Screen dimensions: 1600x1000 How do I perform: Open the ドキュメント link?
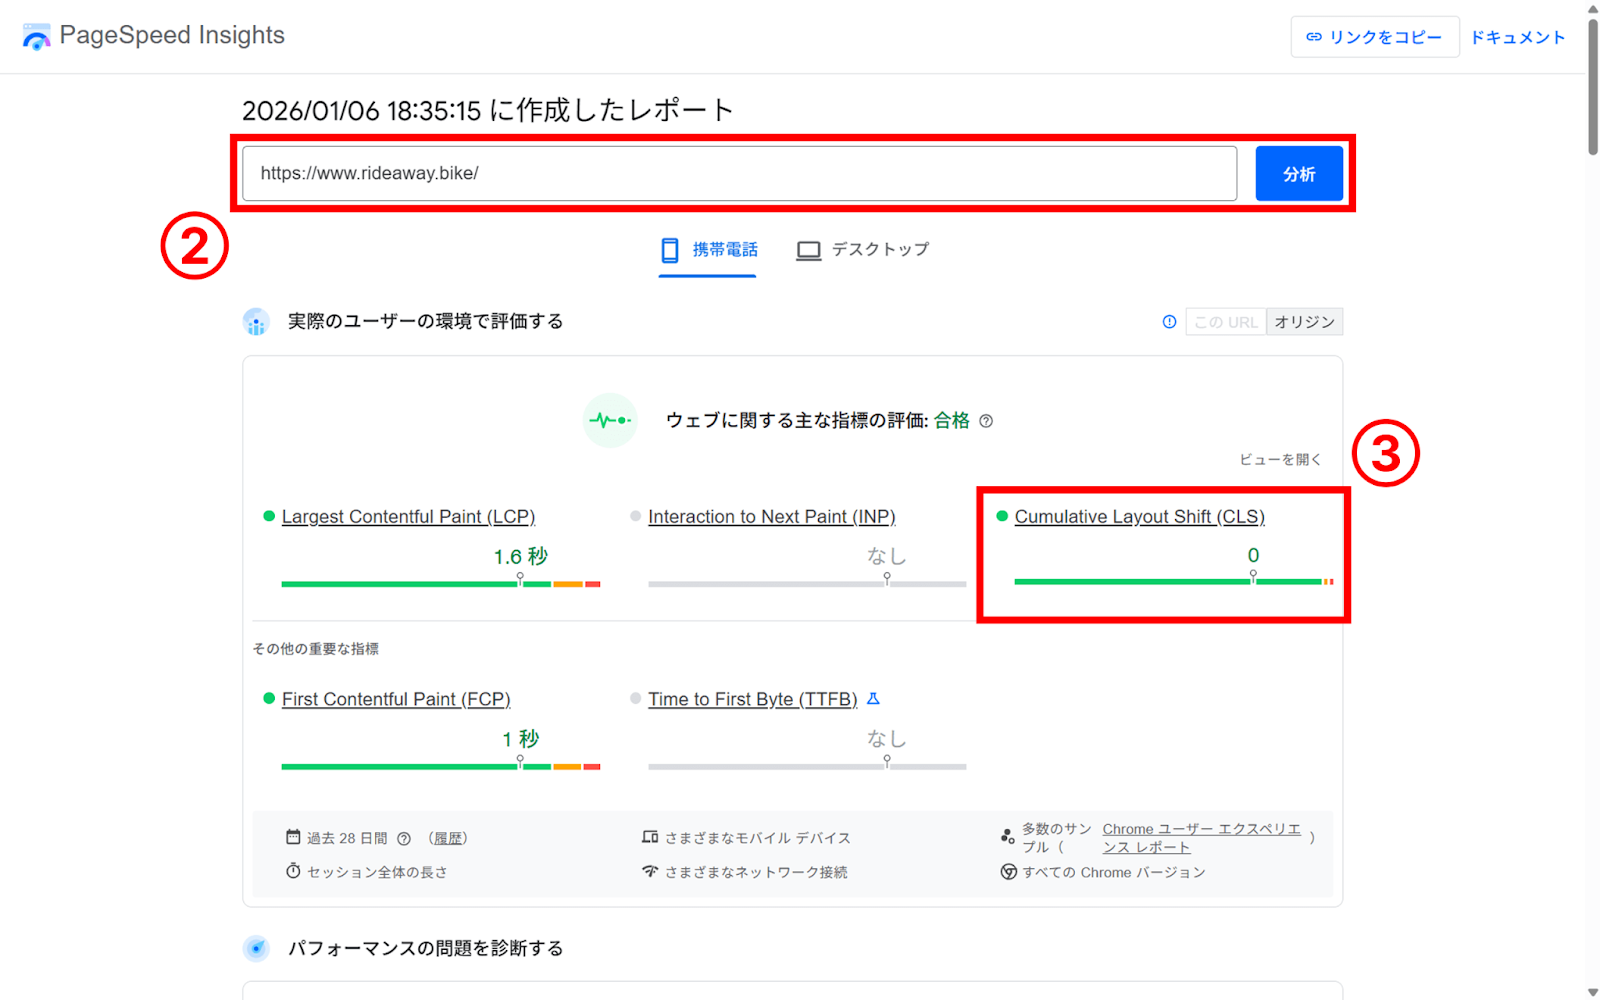[1517, 37]
